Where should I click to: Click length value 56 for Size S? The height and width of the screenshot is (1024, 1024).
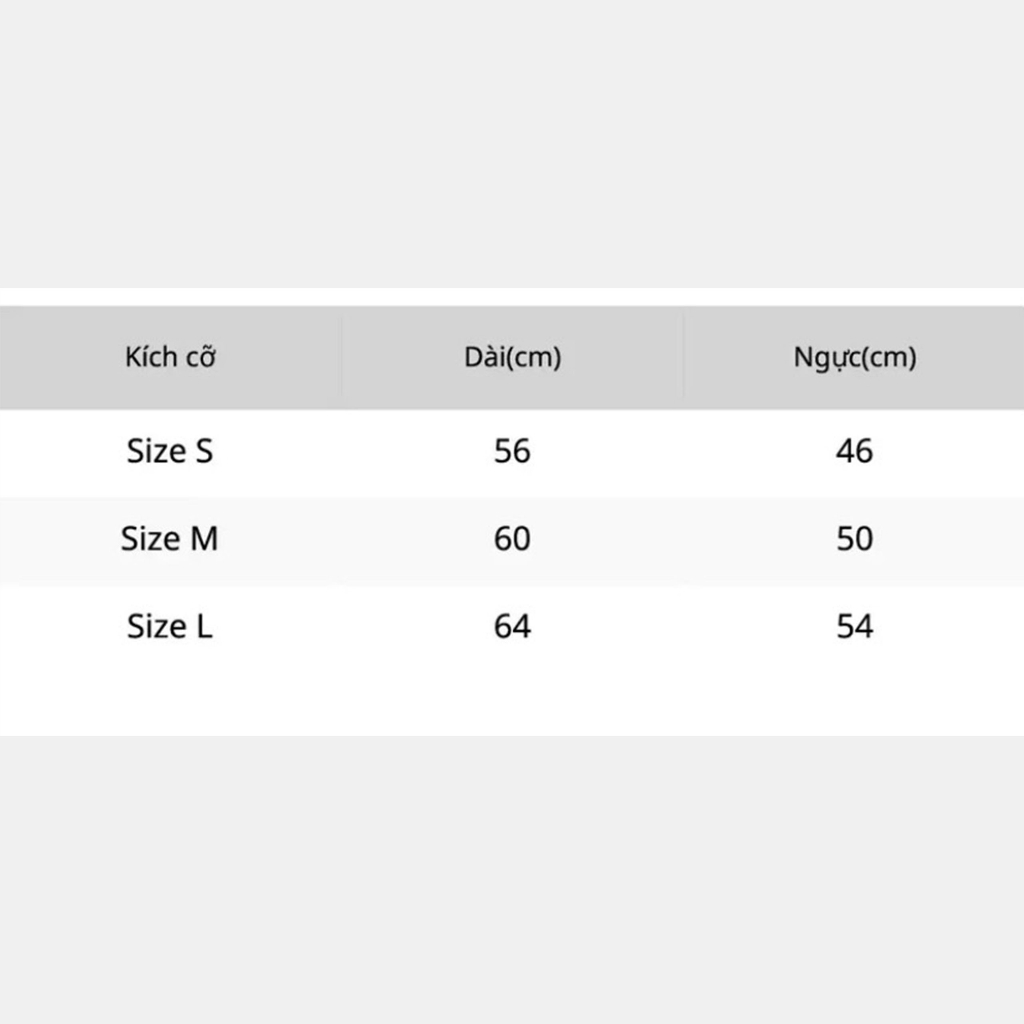point(512,451)
